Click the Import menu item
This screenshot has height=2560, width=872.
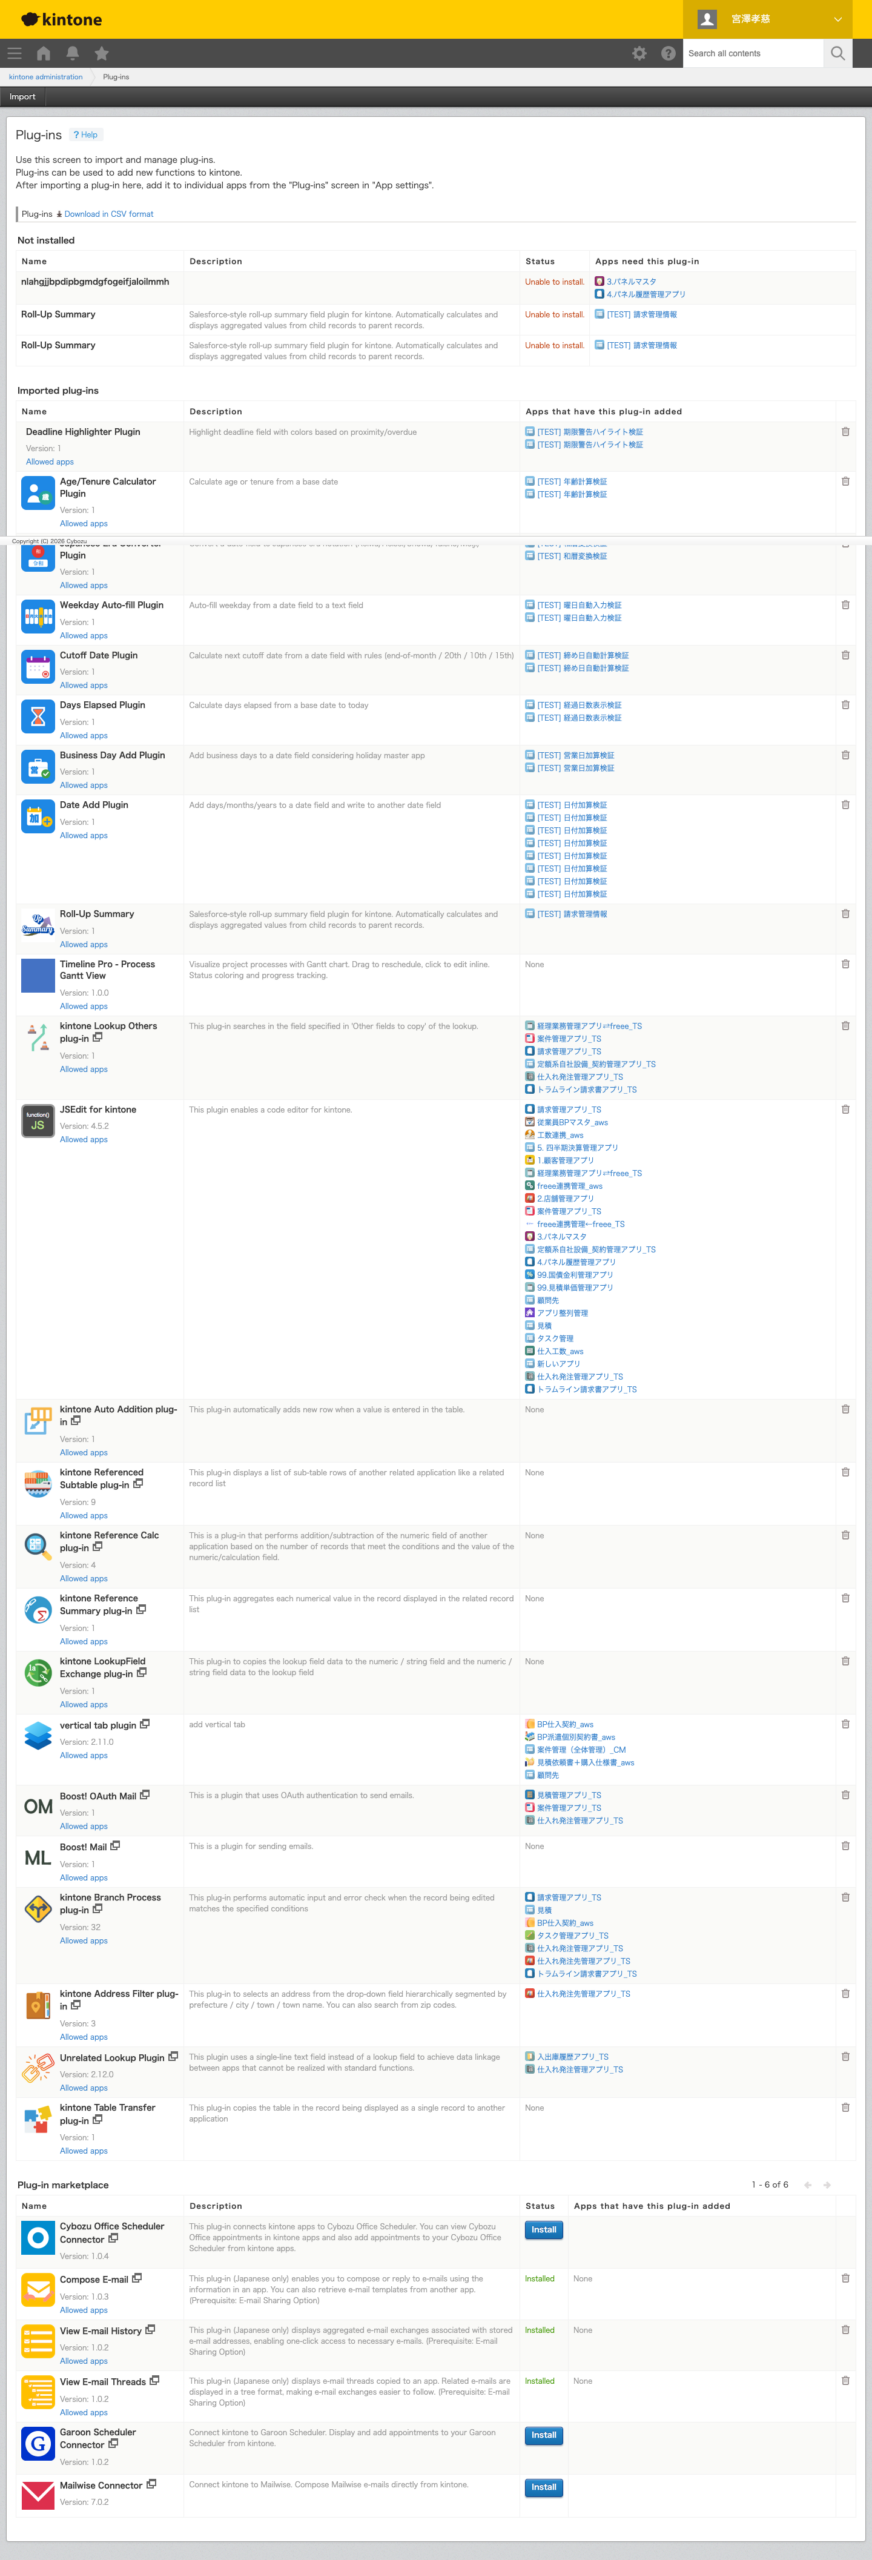[22, 97]
